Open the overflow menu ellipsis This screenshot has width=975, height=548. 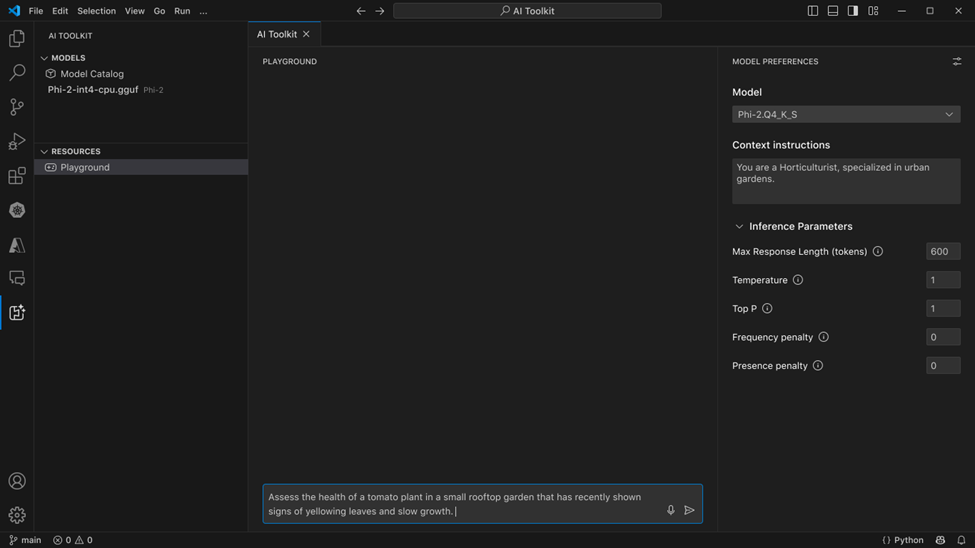click(x=203, y=11)
